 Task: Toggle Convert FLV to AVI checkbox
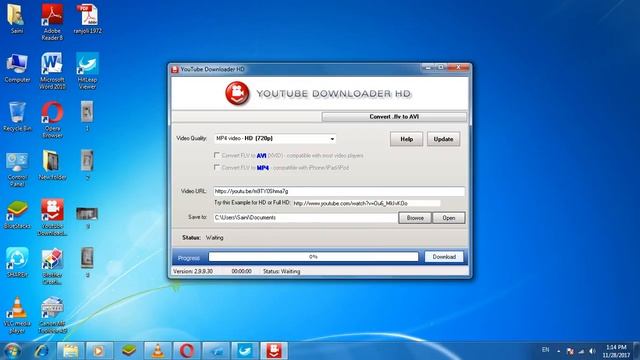point(217,155)
